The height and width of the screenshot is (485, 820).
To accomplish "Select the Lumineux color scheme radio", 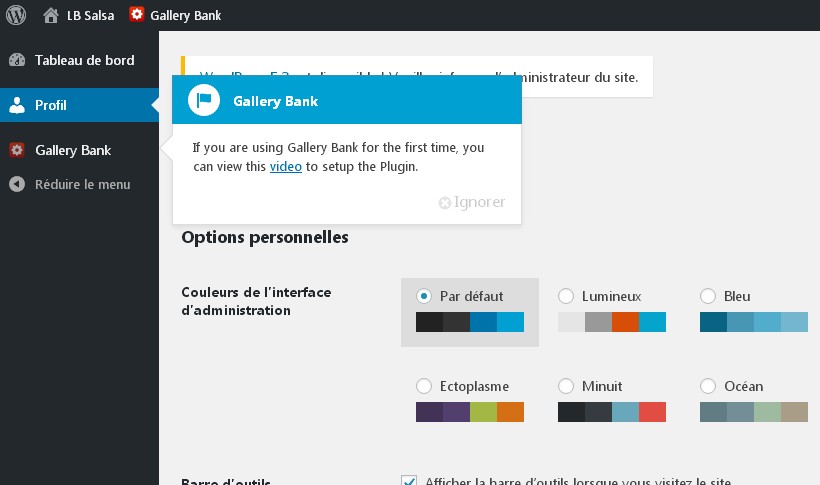I will [x=566, y=296].
